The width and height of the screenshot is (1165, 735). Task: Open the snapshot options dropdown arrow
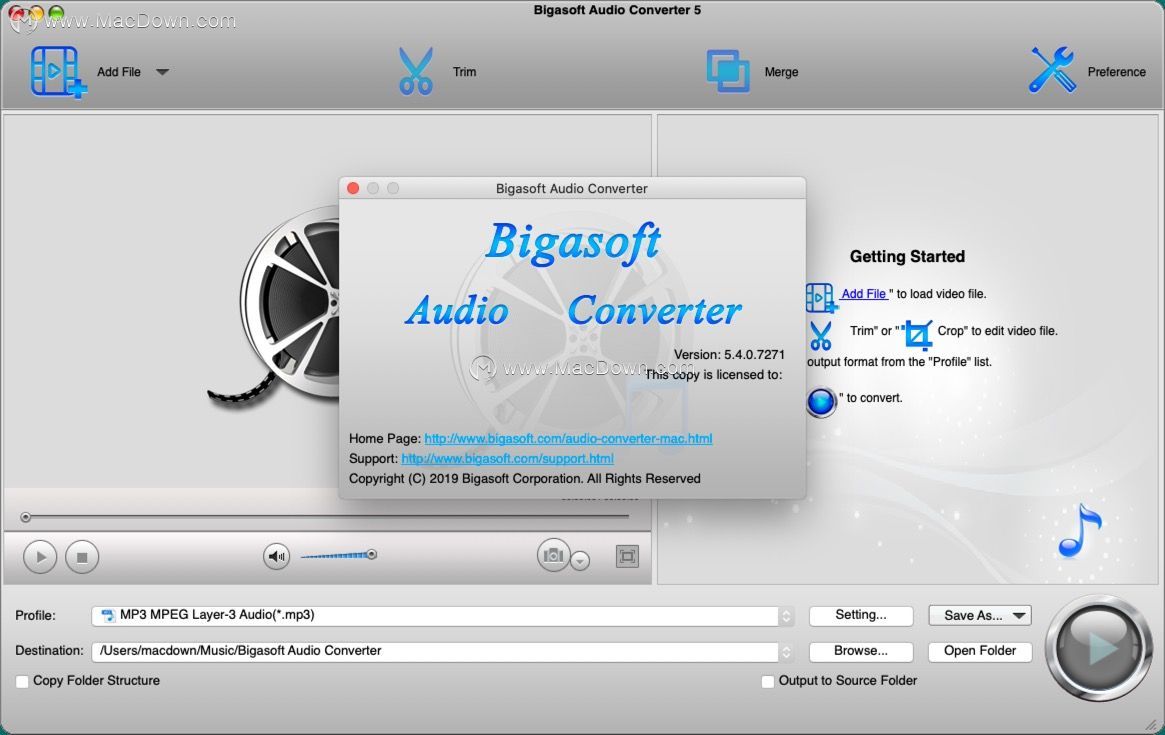tap(580, 560)
